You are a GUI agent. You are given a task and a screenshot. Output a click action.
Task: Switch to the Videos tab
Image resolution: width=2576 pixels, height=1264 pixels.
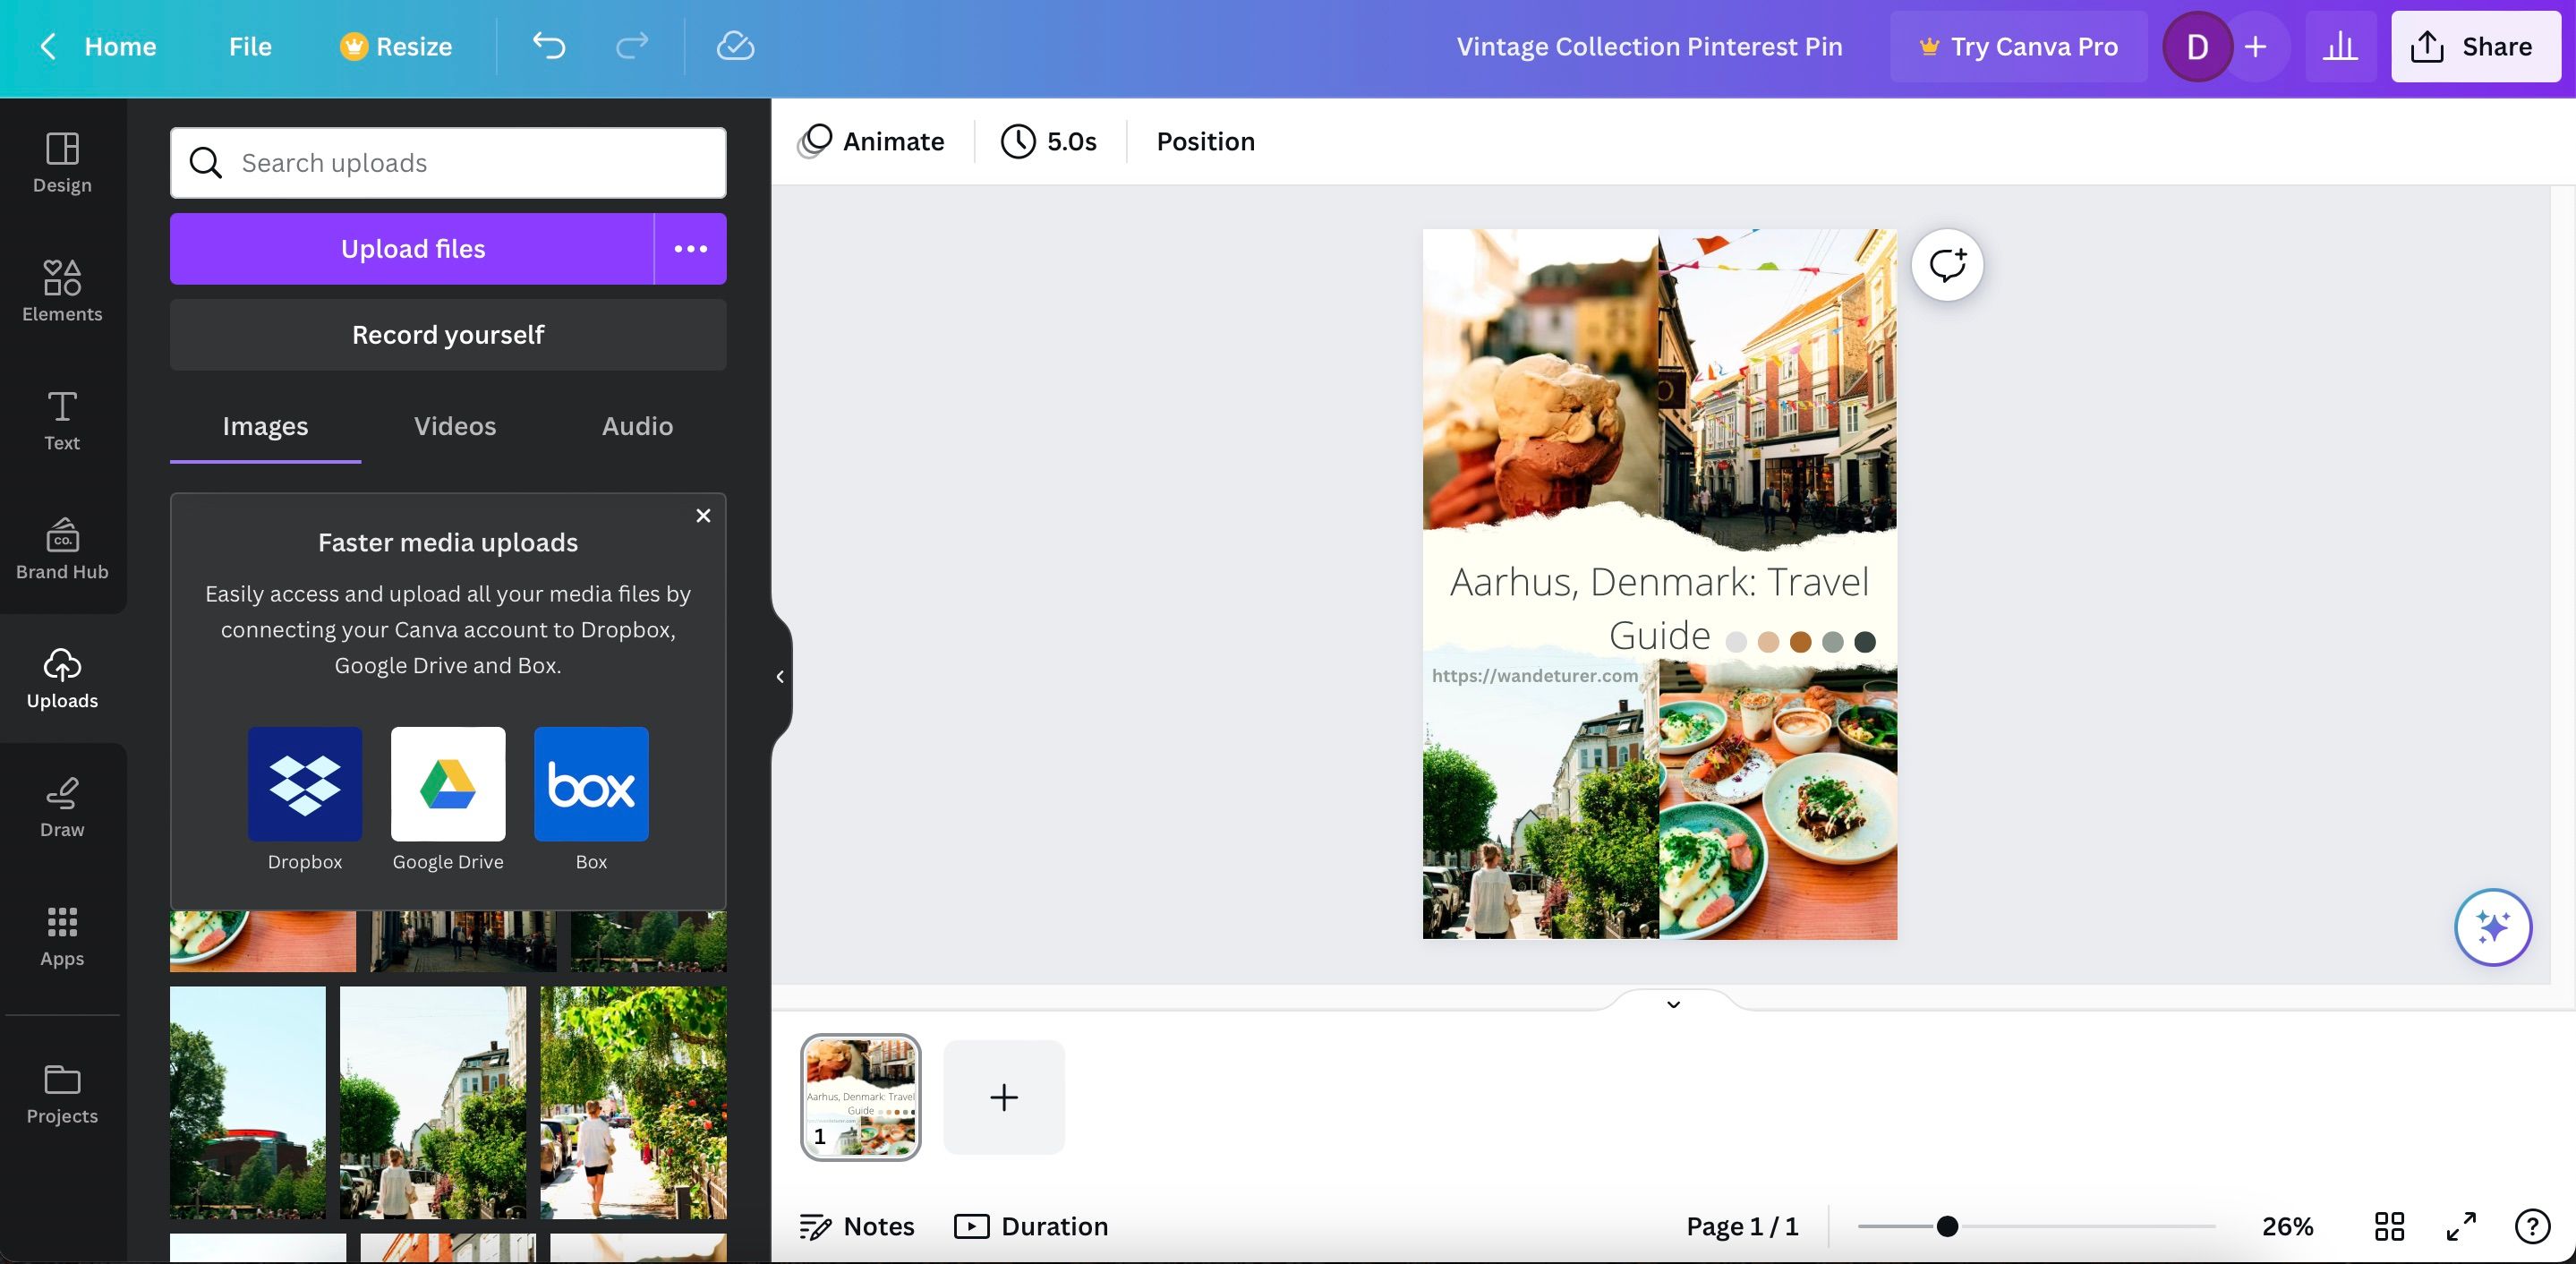(454, 426)
